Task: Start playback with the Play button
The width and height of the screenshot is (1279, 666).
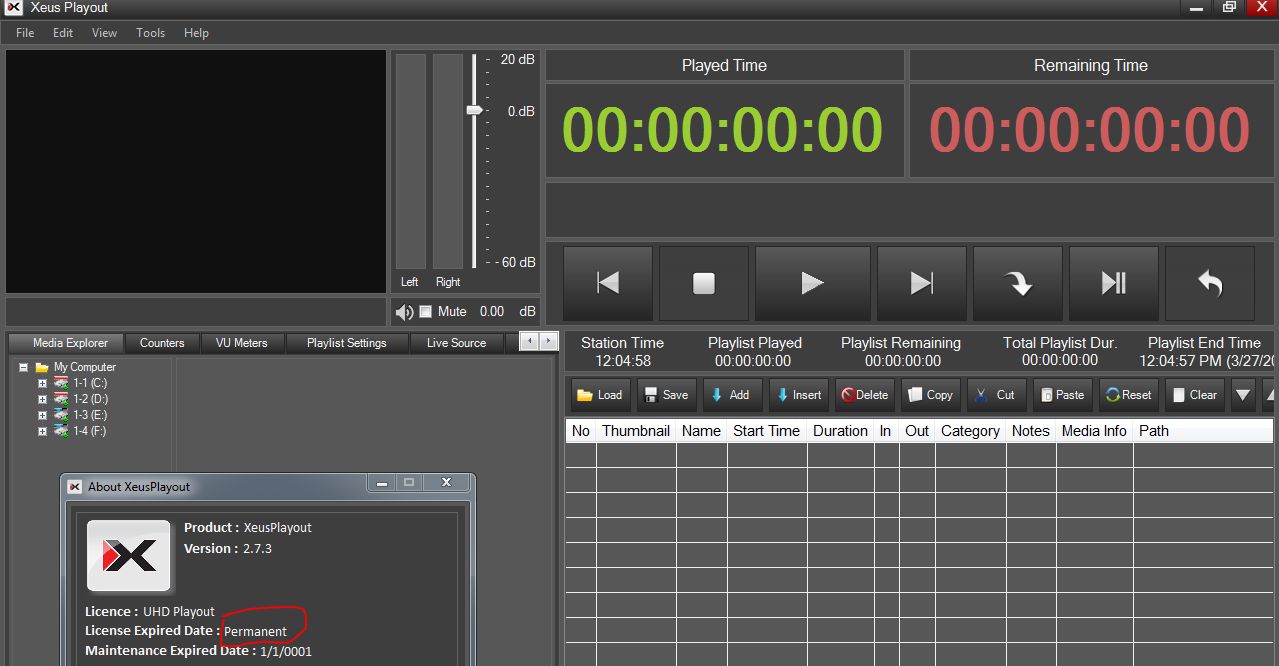Action: pyautogui.click(x=812, y=284)
